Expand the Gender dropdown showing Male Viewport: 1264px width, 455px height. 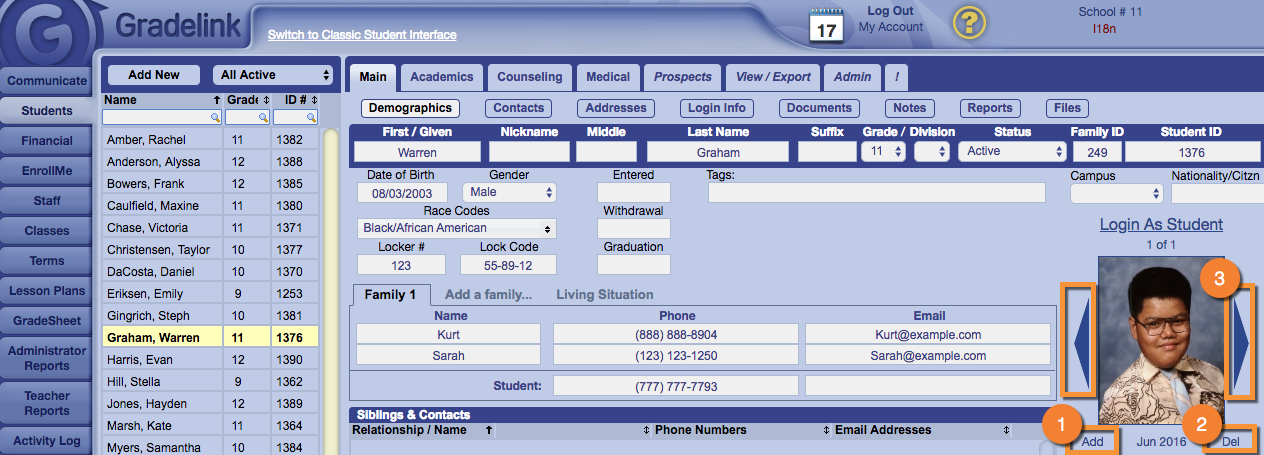click(x=509, y=192)
